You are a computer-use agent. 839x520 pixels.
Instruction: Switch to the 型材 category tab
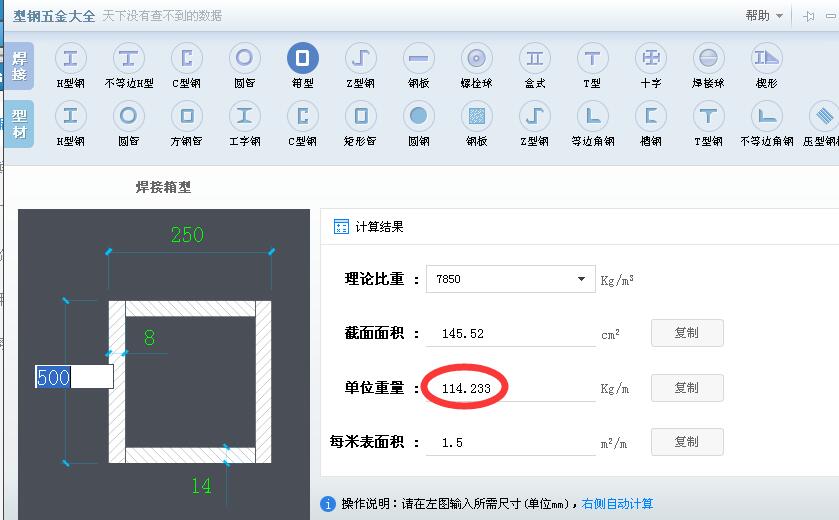click(20, 124)
